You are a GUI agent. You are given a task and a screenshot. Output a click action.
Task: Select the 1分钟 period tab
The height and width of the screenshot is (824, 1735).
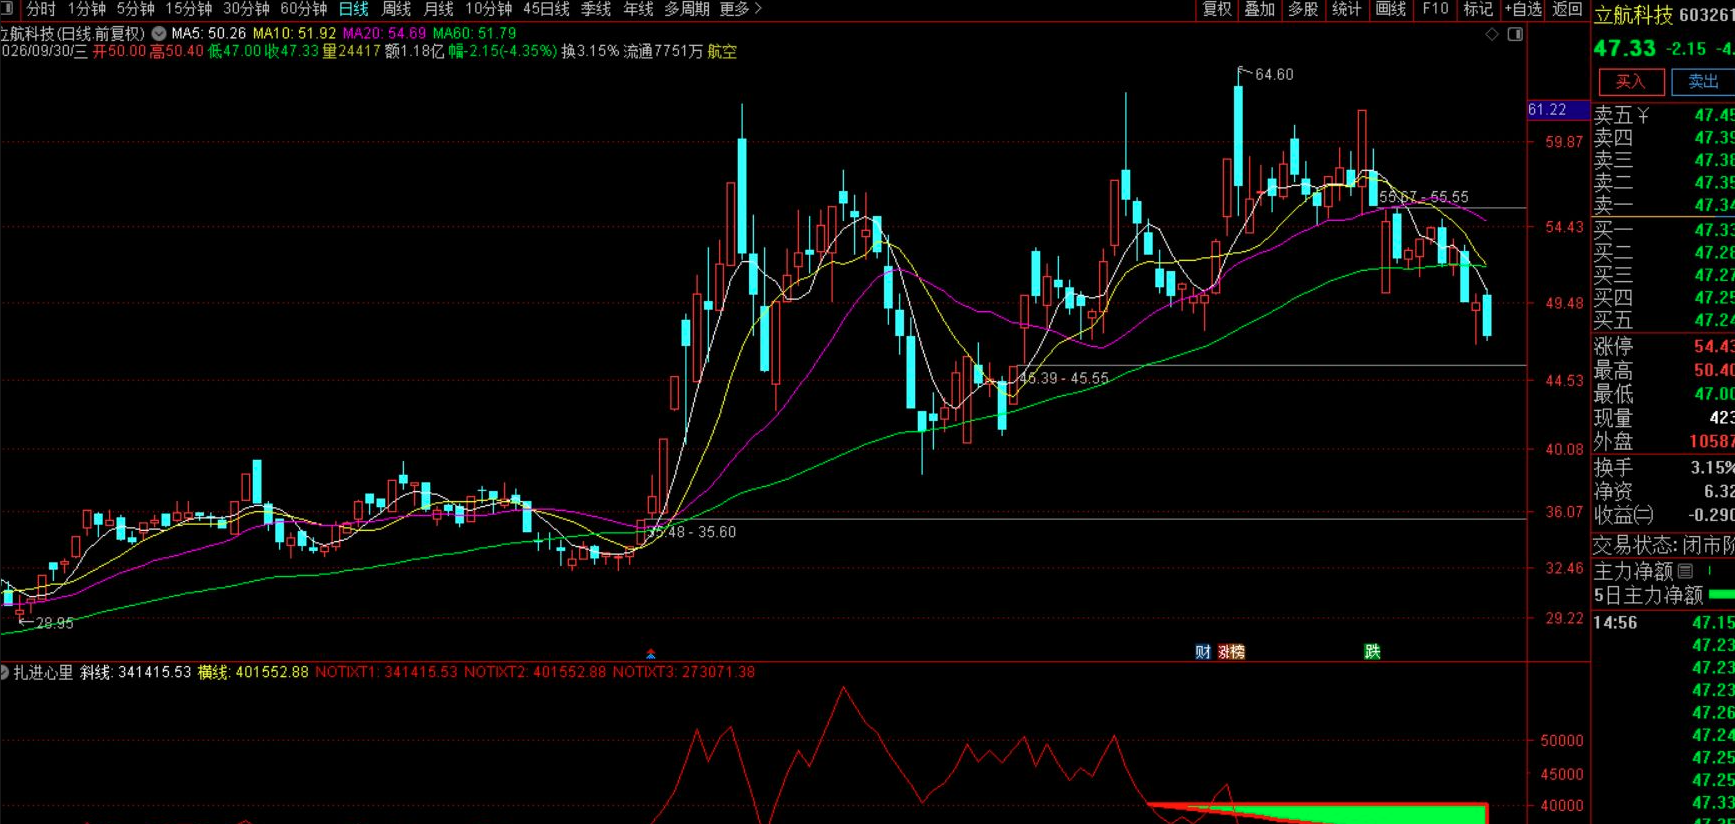pyautogui.click(x=86, y=9)
